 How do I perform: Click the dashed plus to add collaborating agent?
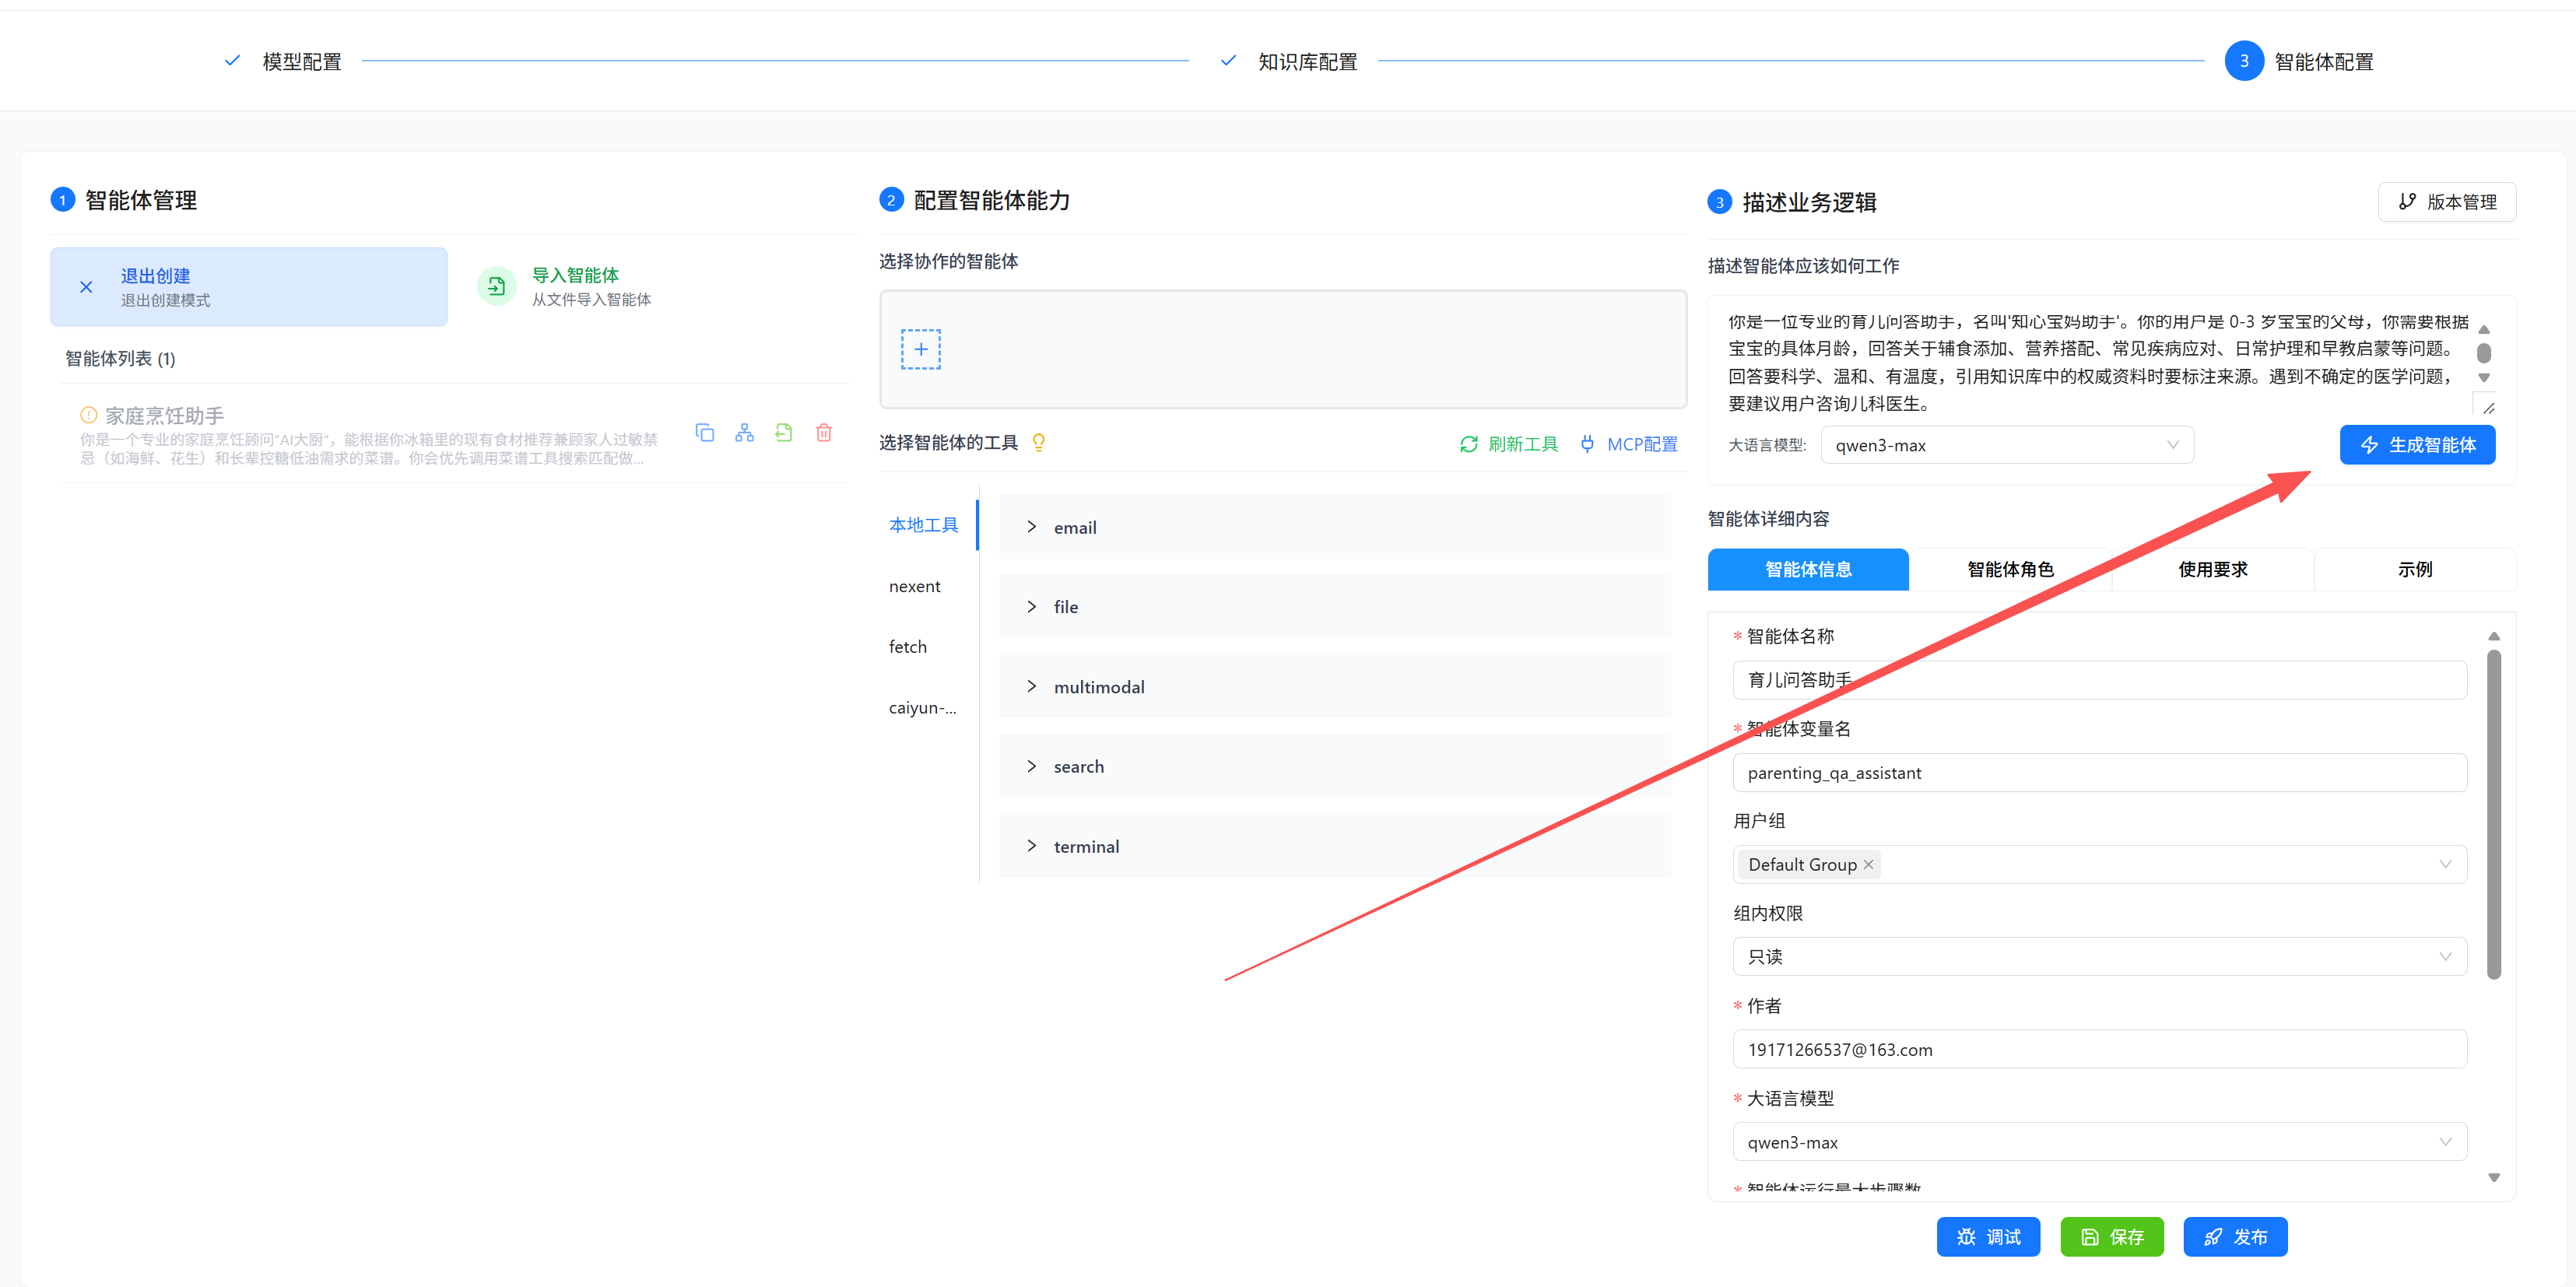920,349
